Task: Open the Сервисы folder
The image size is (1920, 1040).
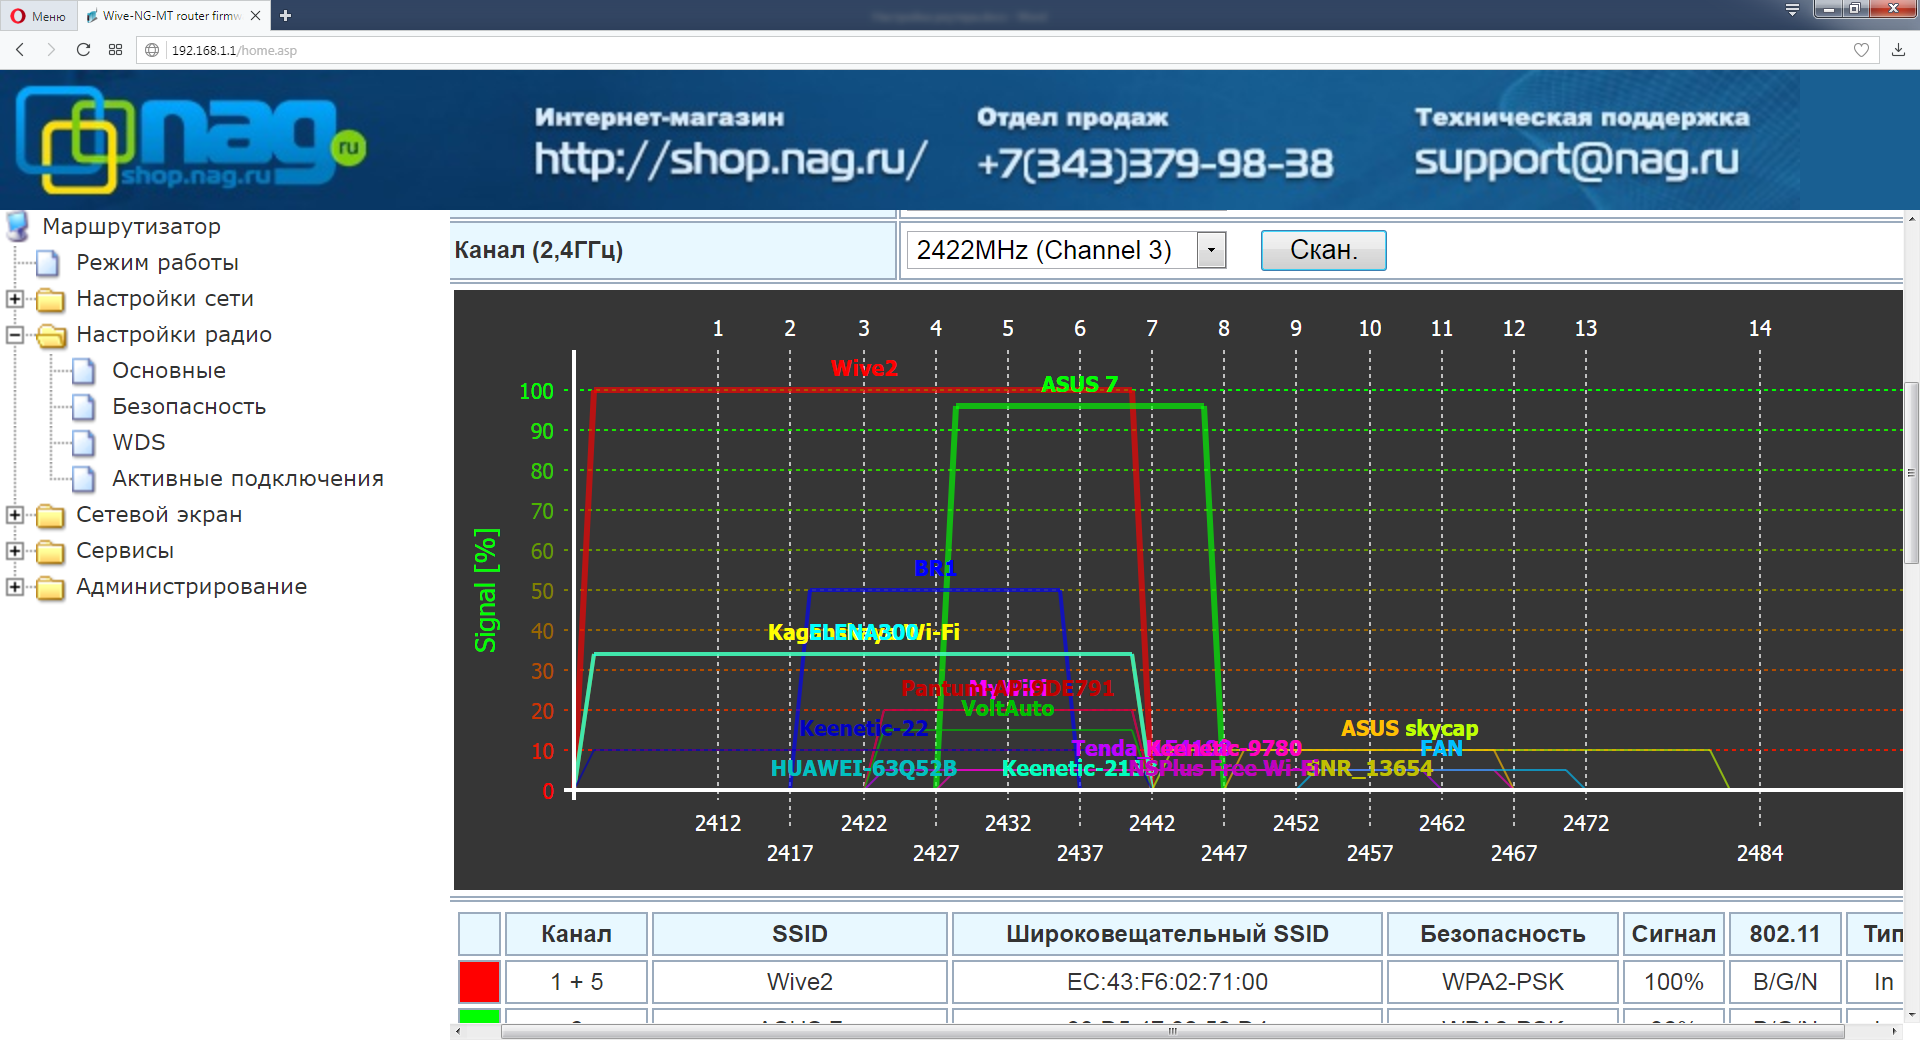Action: coord(125,550)
